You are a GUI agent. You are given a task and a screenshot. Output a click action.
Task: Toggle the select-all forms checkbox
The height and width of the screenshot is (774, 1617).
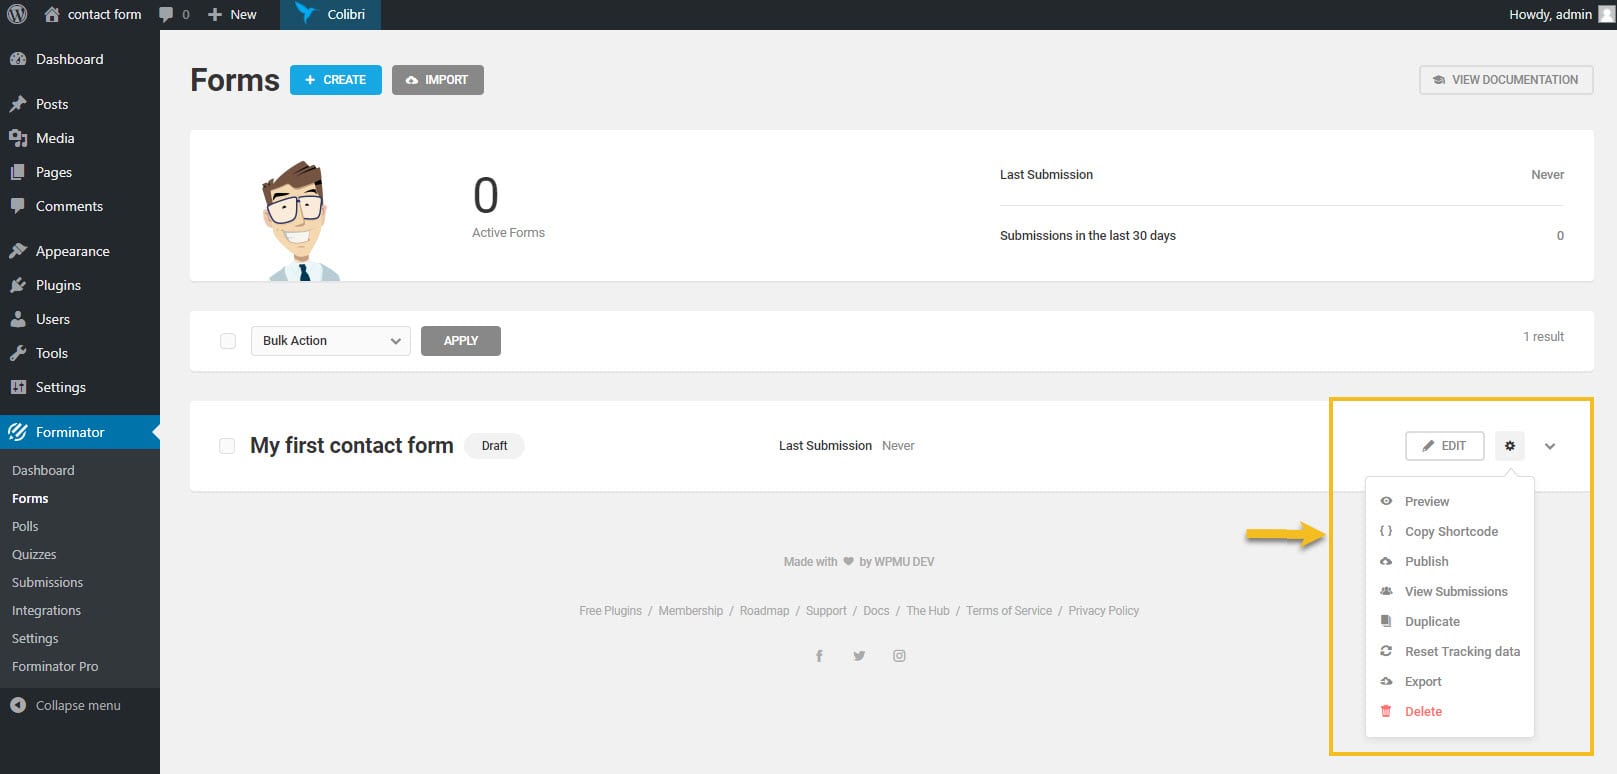point(228,341)
